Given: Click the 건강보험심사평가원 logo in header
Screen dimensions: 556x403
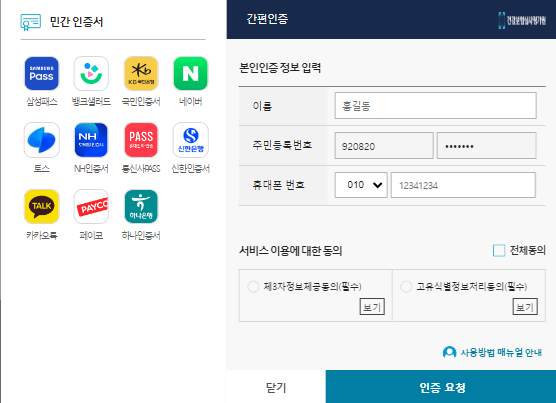Looking at the screenshot, I should (x=522, y=20).
